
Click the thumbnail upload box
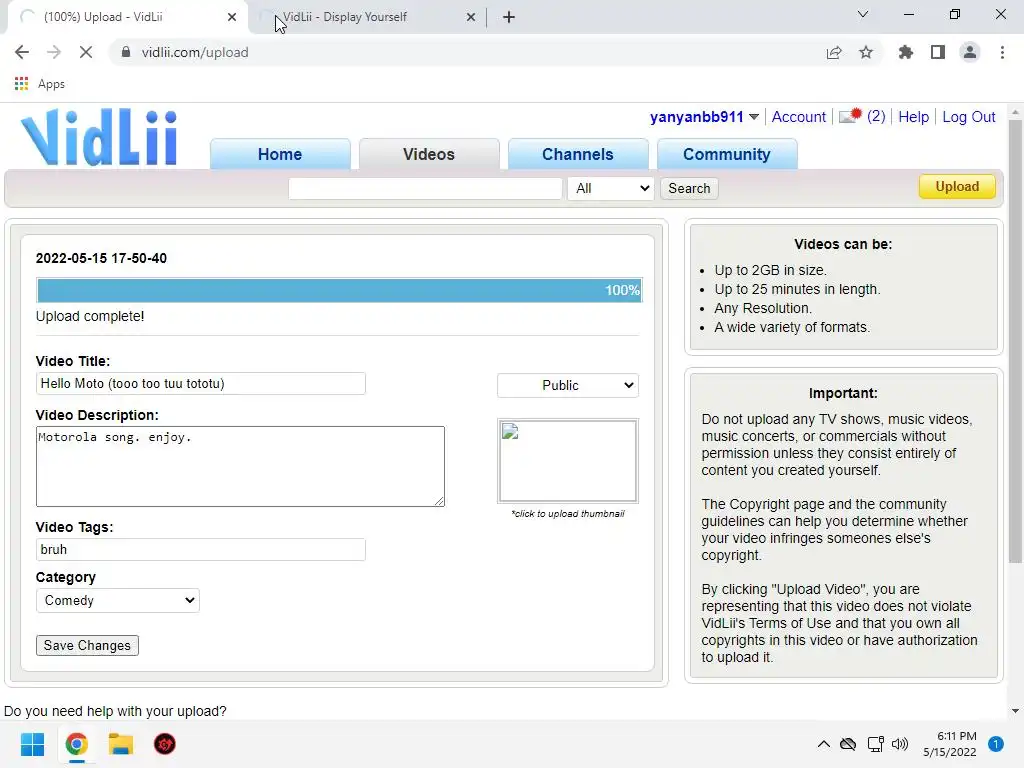(x=568, y=461)
